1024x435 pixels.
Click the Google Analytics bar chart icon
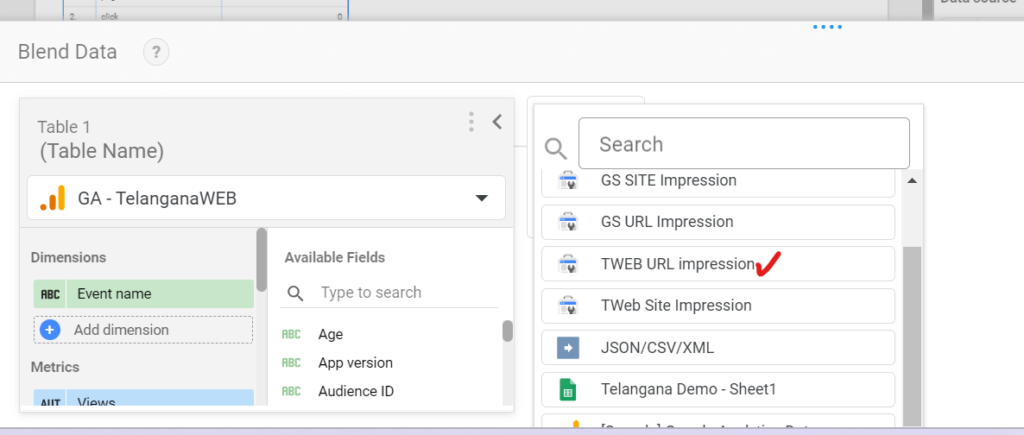point(53,198)
